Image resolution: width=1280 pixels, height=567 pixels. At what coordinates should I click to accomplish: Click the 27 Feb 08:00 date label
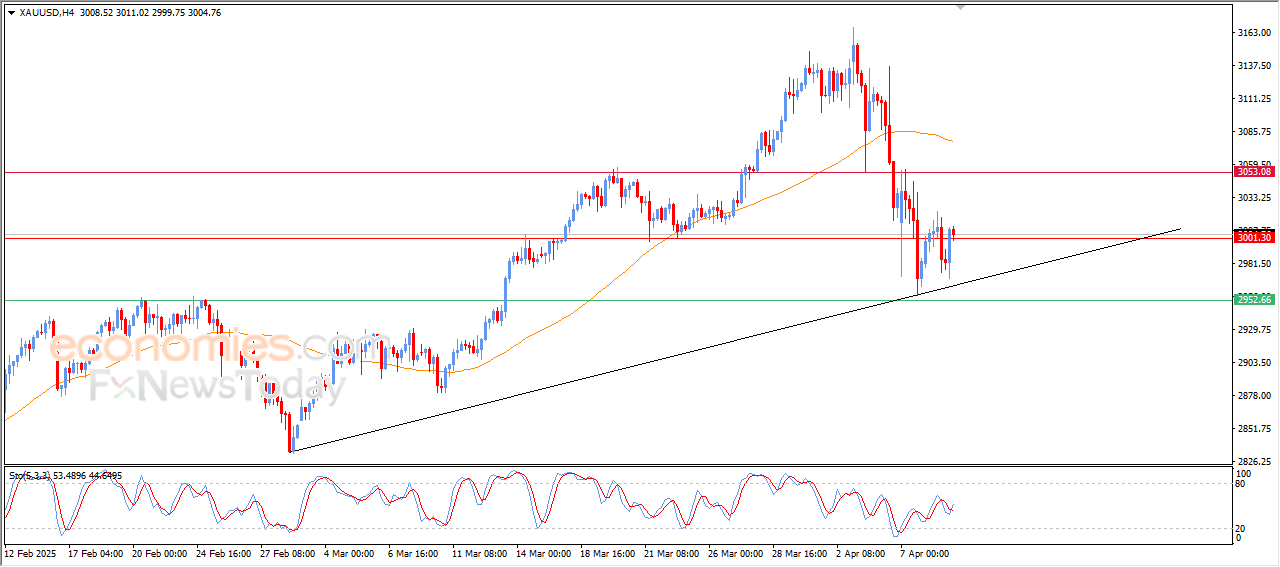pyautogui.click(x=289, y=552)
